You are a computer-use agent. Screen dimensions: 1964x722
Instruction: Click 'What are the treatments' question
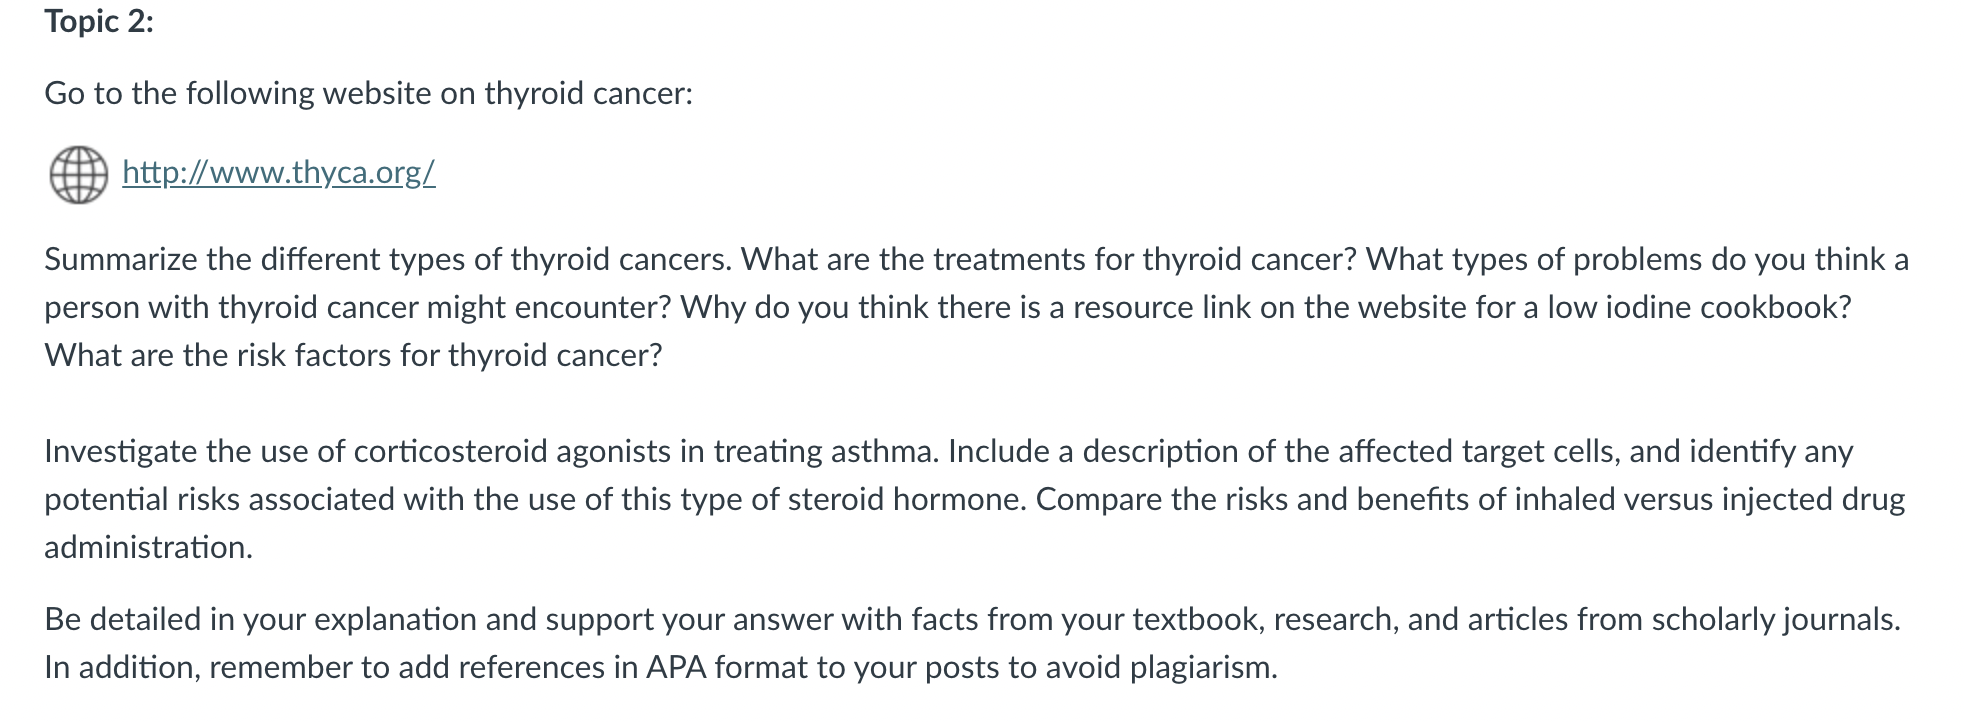pyautogui.click(x=1048, y=260)
